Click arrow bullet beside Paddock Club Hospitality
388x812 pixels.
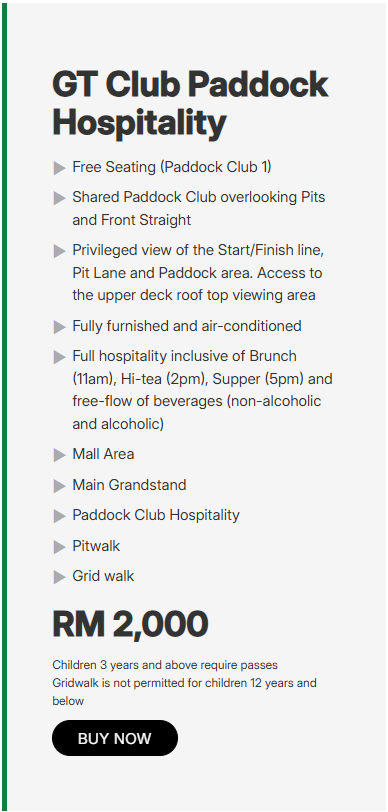60,516
